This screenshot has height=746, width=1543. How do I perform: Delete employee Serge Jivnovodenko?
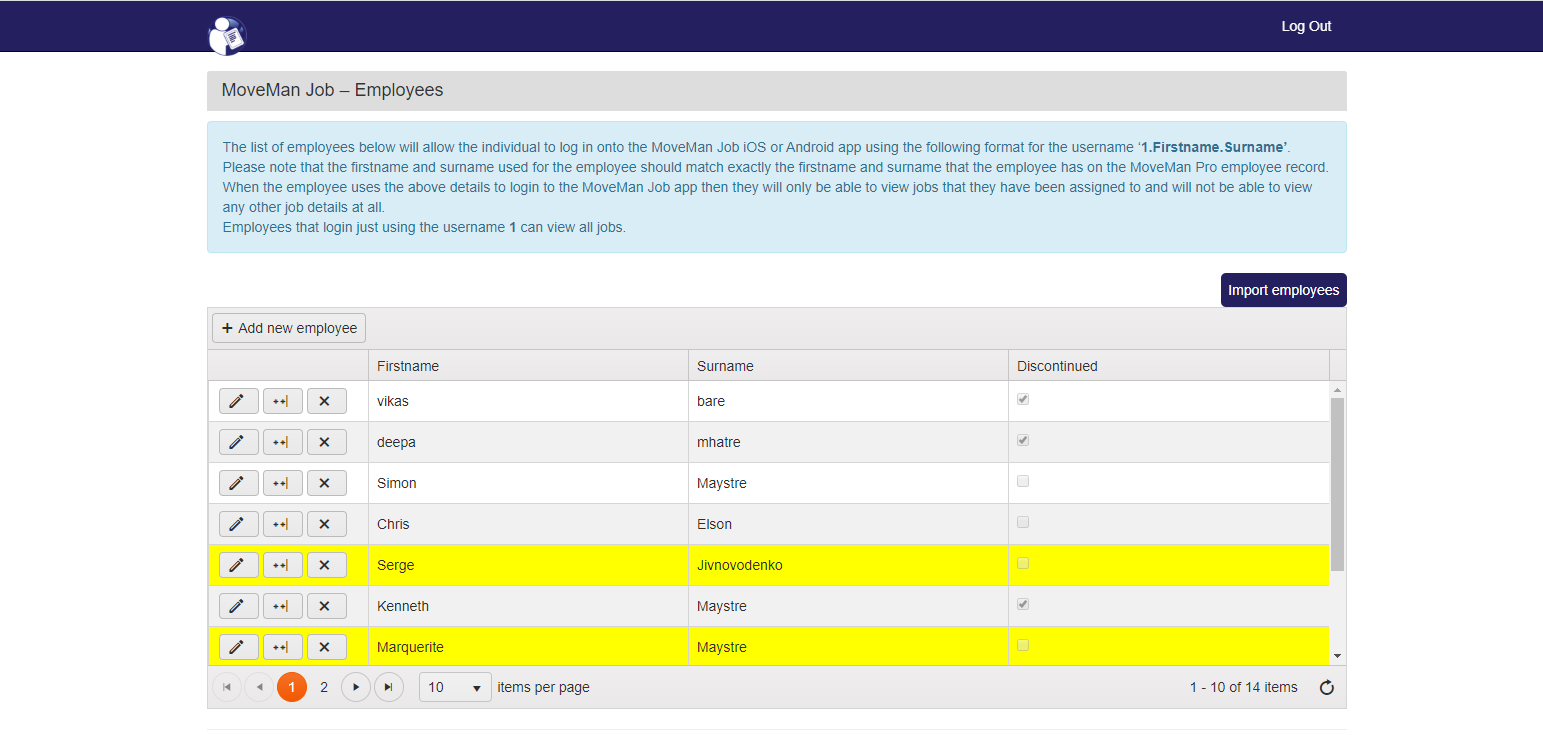[x=327, y=565]
